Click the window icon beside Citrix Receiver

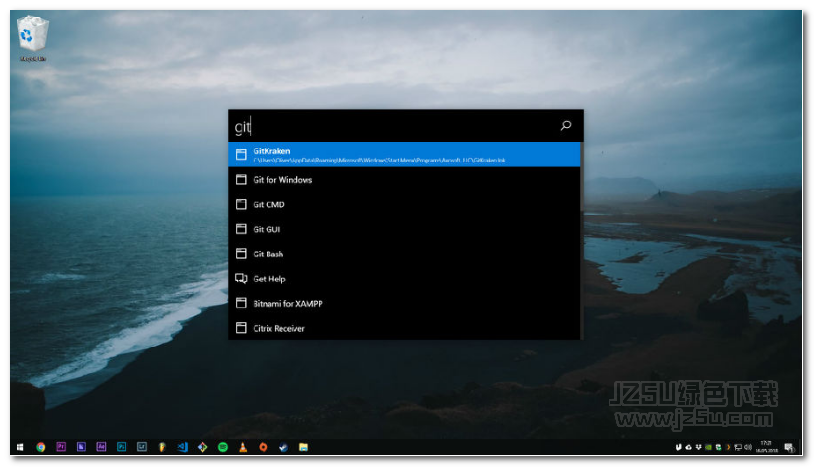click(x=241, y=328)
